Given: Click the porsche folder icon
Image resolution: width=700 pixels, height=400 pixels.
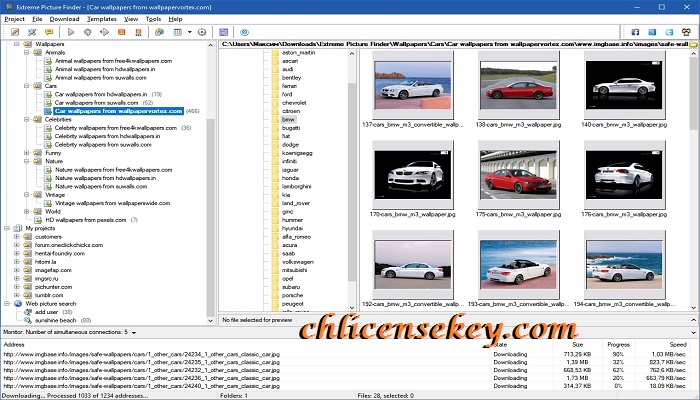Looking at the screenshot, I should pos(275,296).
